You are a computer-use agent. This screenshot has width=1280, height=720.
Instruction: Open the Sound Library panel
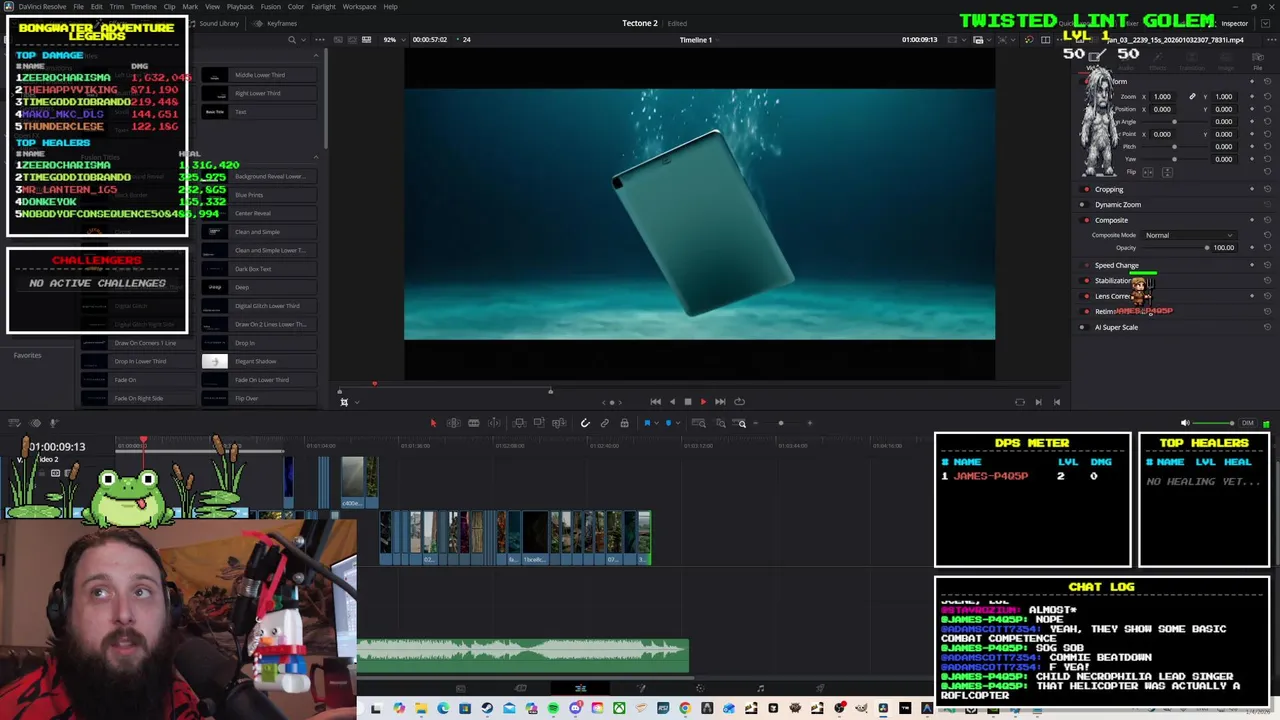point(214,23)
